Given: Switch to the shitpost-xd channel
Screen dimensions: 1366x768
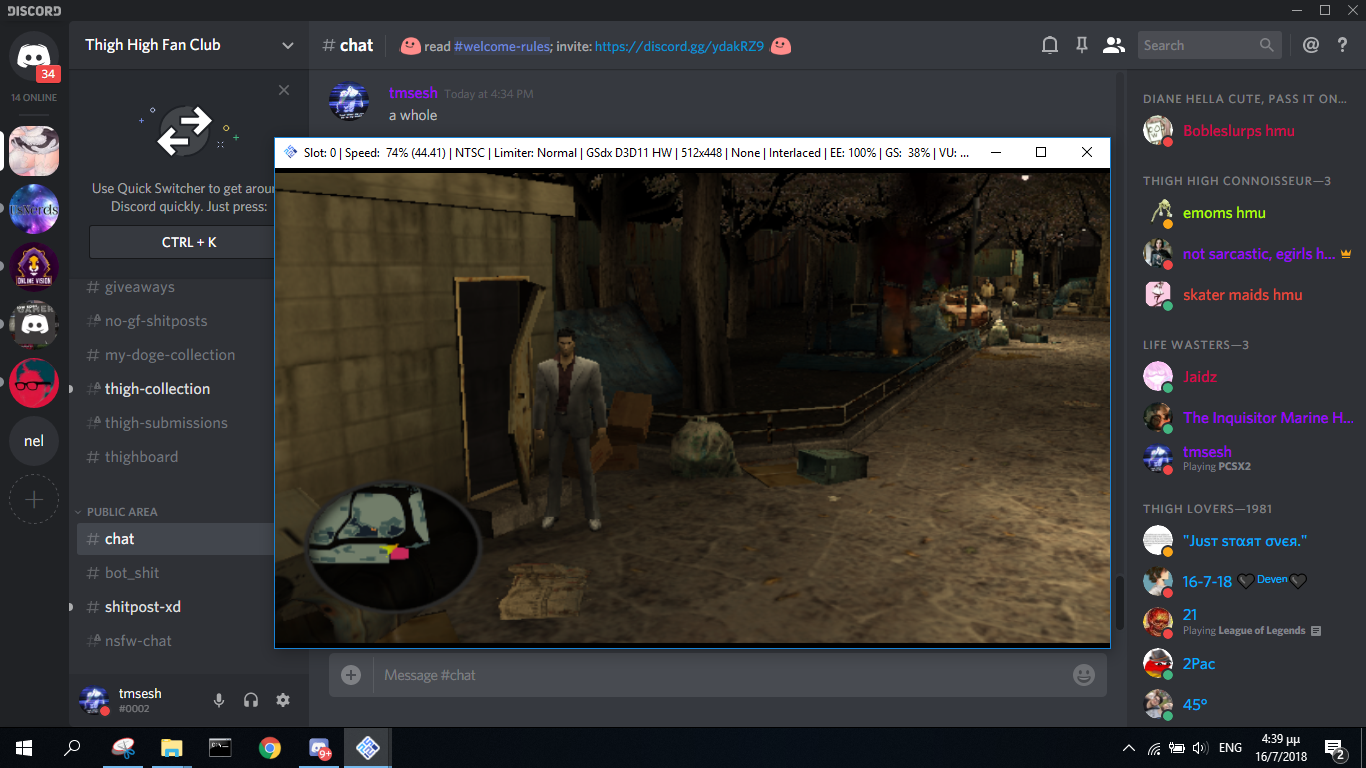Looking at the screenshot, I should [142, 607].
